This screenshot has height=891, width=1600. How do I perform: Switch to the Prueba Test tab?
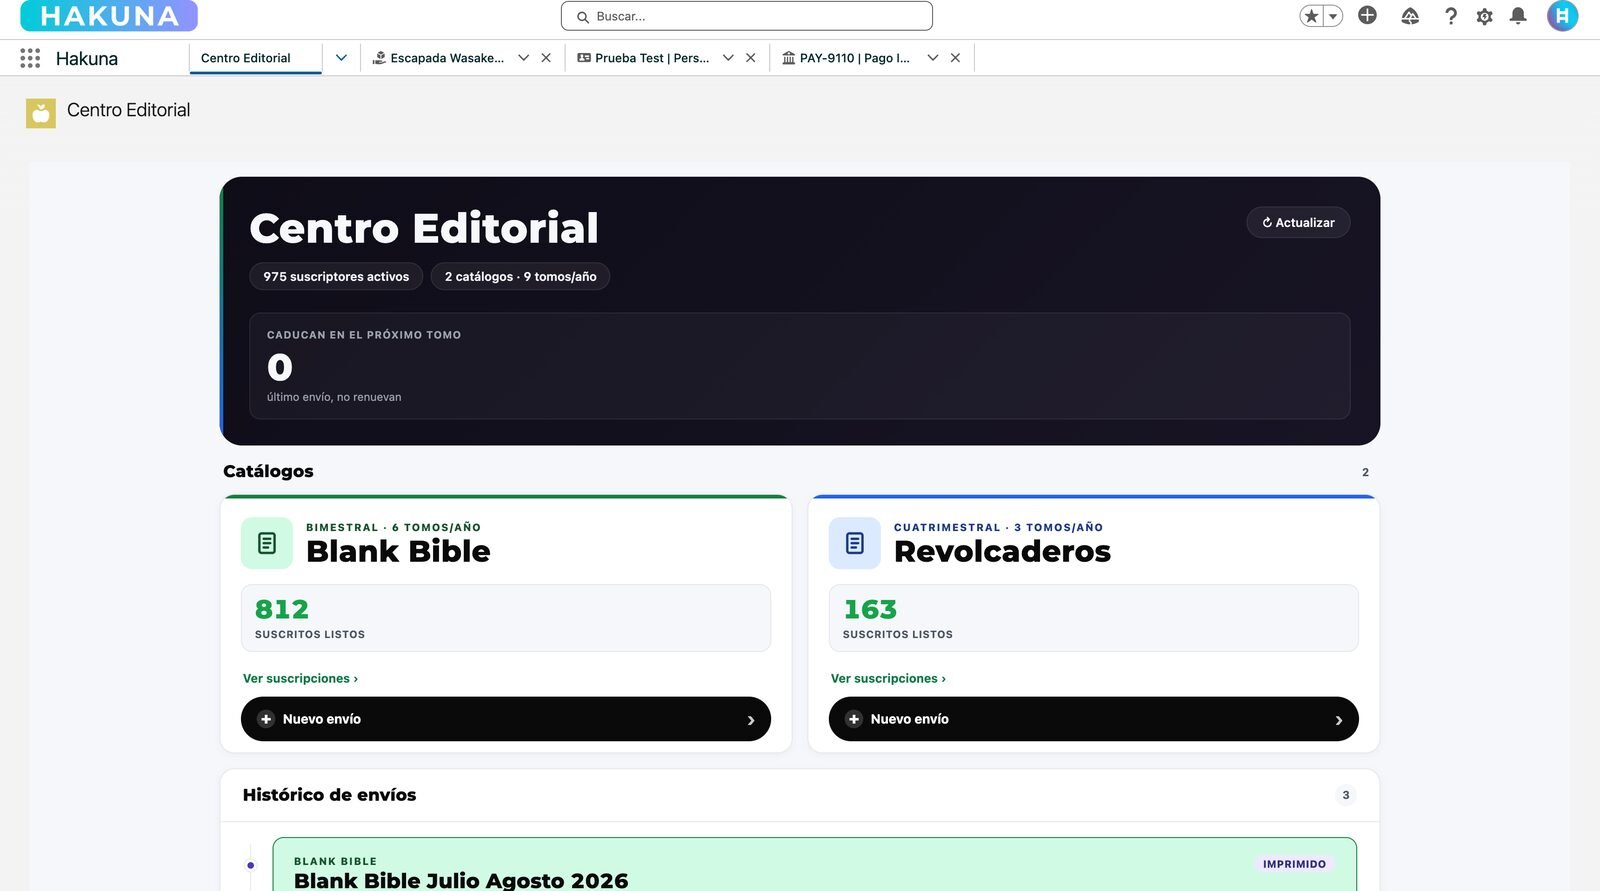pyautogui.click(x=643, y=58)
